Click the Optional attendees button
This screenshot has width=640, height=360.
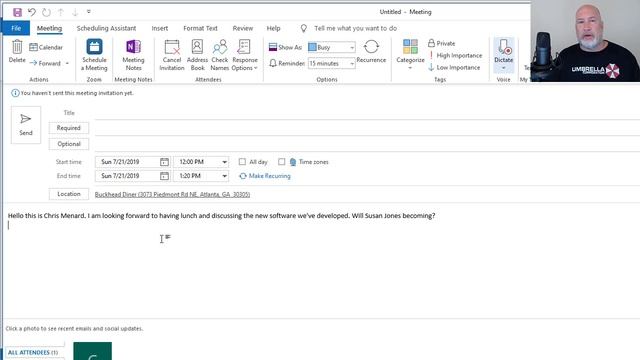tap(69, 144)
